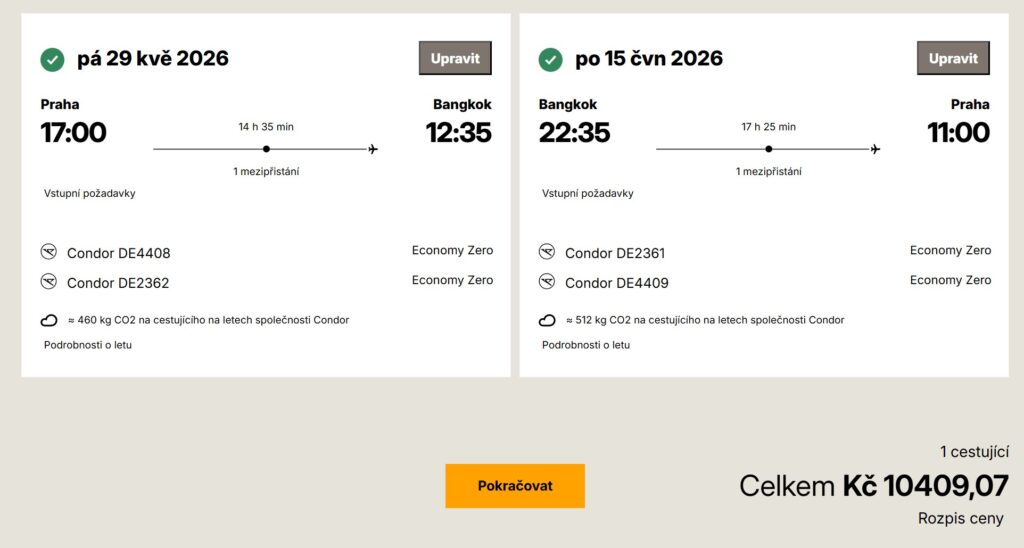This screenshot has height=548, width=1024.
Task: Click the stopover dot on return flight line
Action: pos(768,150)
